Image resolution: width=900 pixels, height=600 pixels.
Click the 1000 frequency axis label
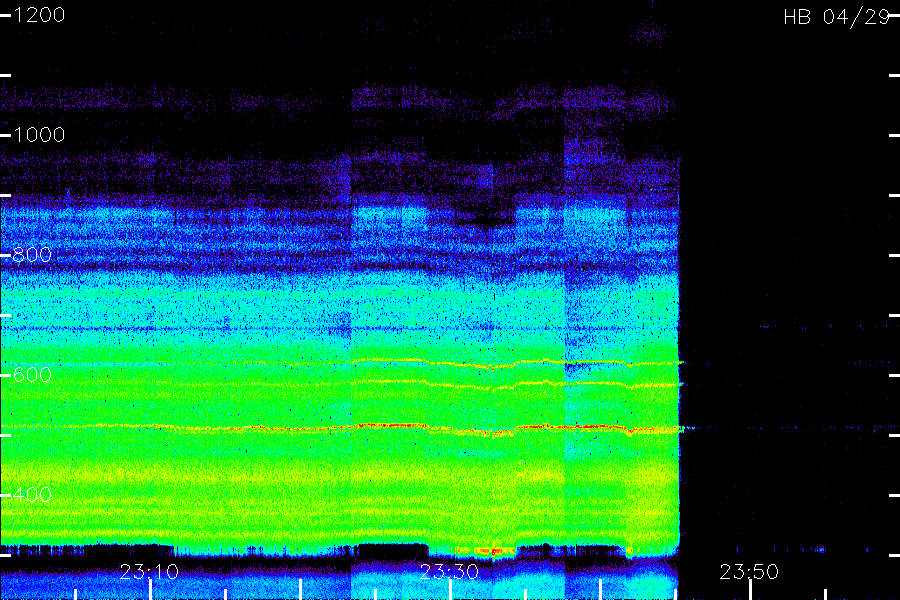39,135
